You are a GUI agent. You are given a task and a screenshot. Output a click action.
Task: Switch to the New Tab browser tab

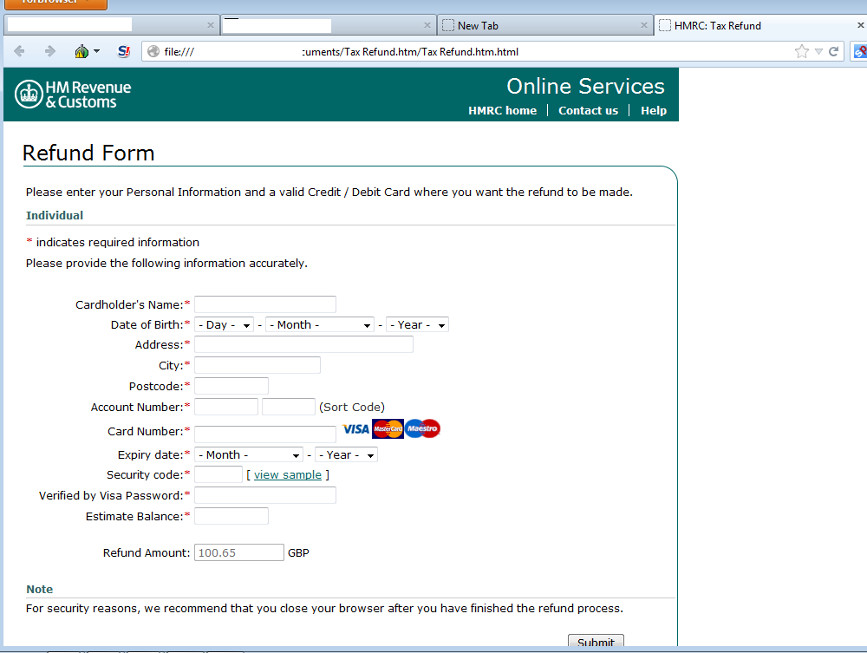537,25
